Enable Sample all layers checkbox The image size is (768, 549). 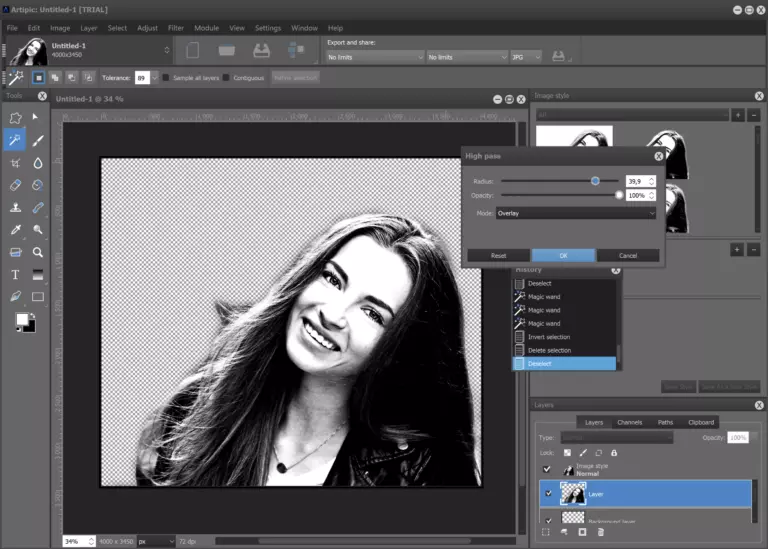pos(166,77)
